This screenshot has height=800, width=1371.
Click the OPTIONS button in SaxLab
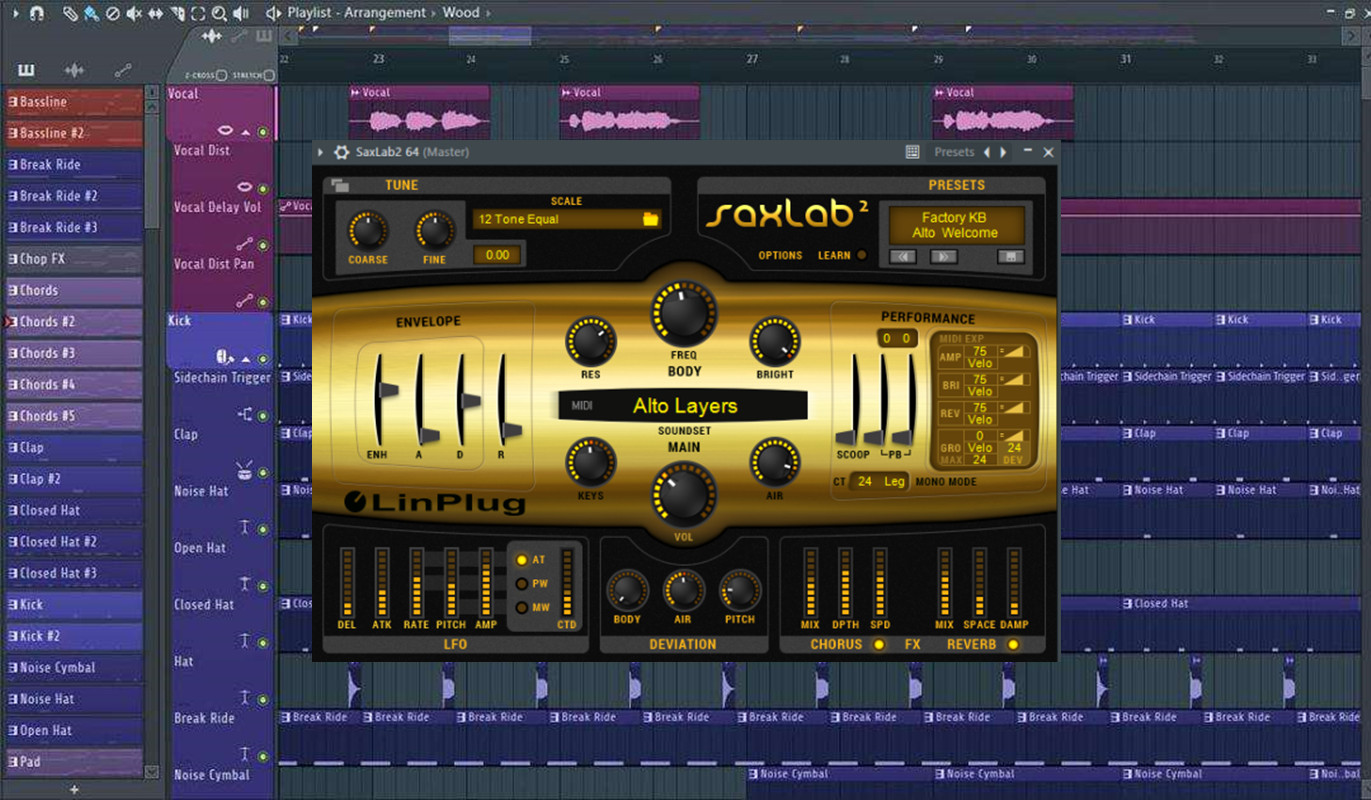[780, 255]
